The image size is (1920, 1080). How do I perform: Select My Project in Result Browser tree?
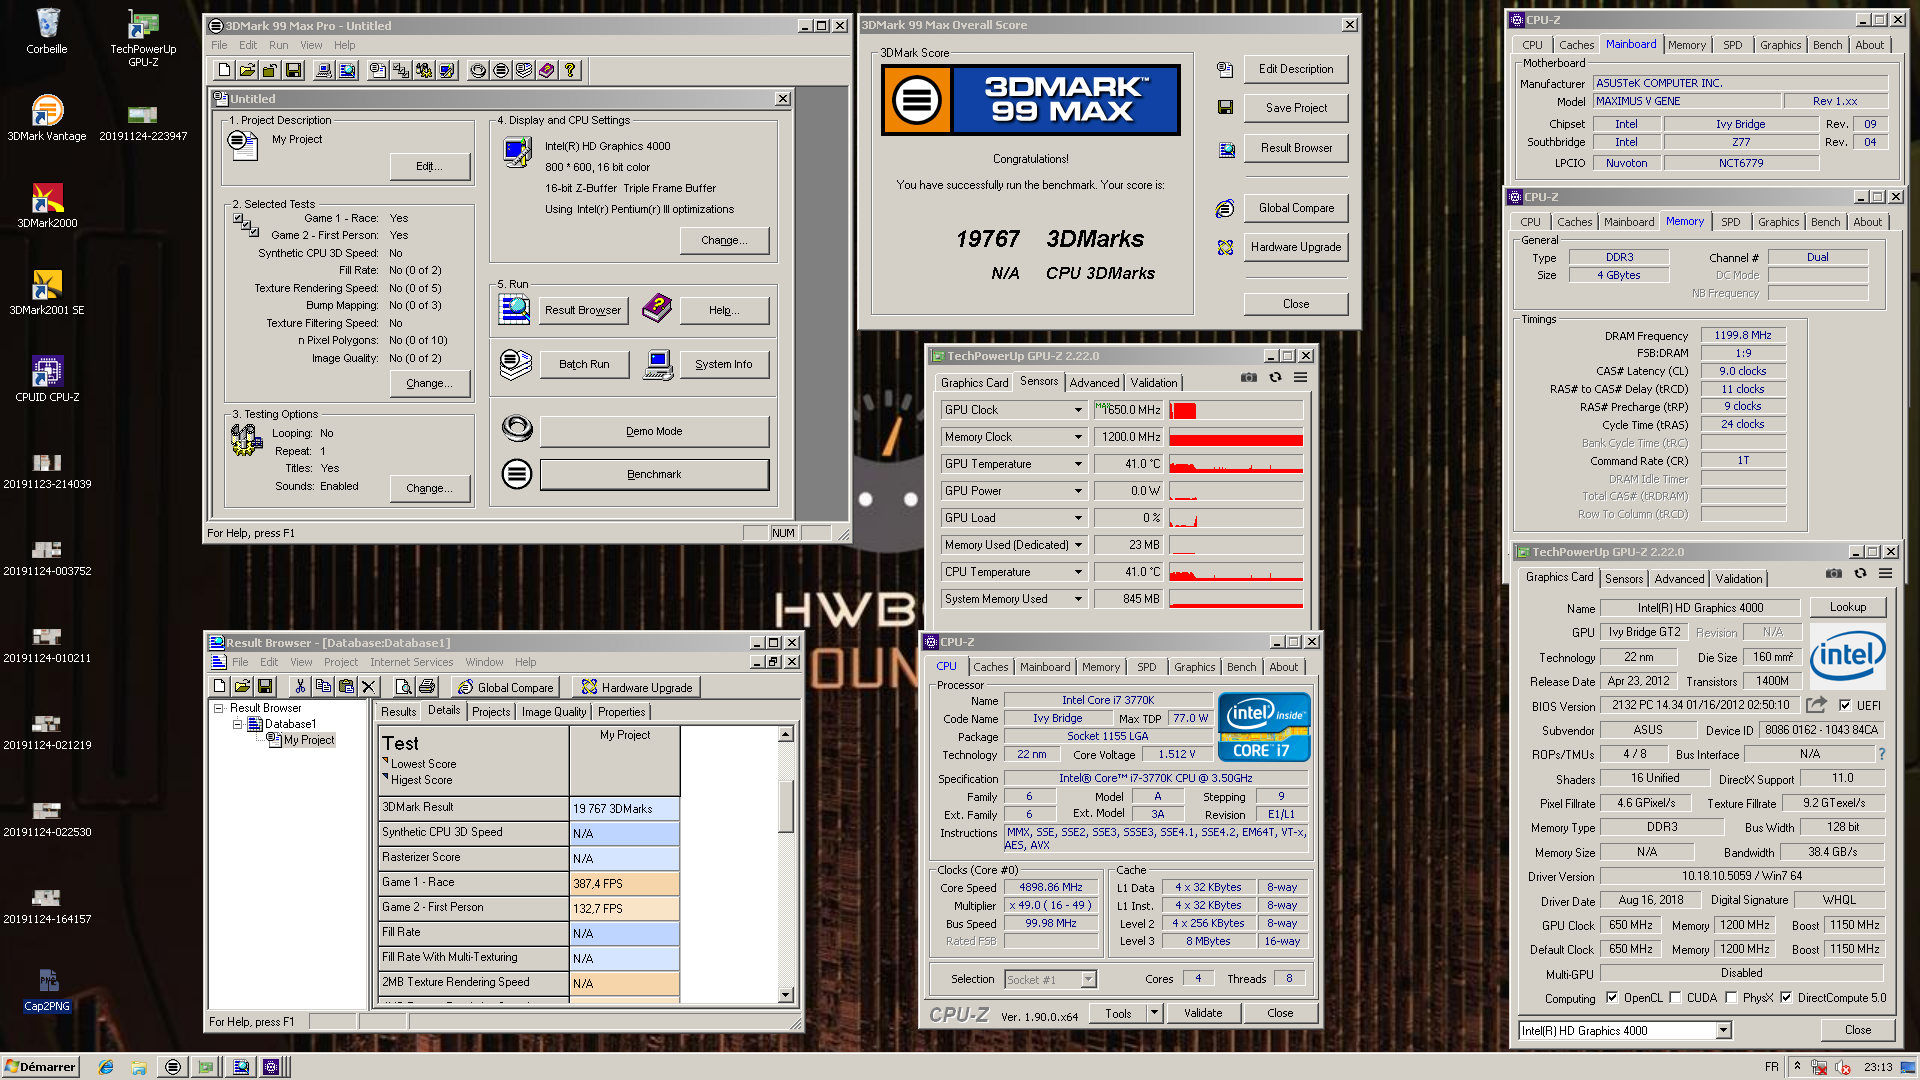308,740
